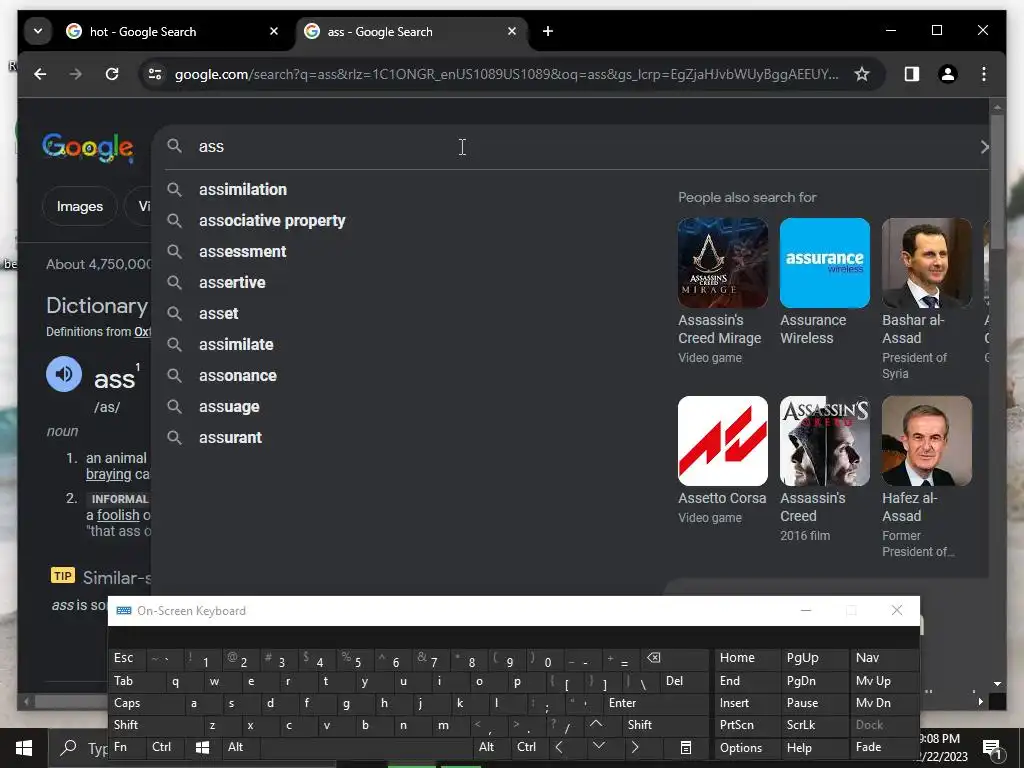The width and height of the screenshot is (1024, 768).
Task: Click Tab key on On-Screen Keyboard
Action: click(133, 681)
